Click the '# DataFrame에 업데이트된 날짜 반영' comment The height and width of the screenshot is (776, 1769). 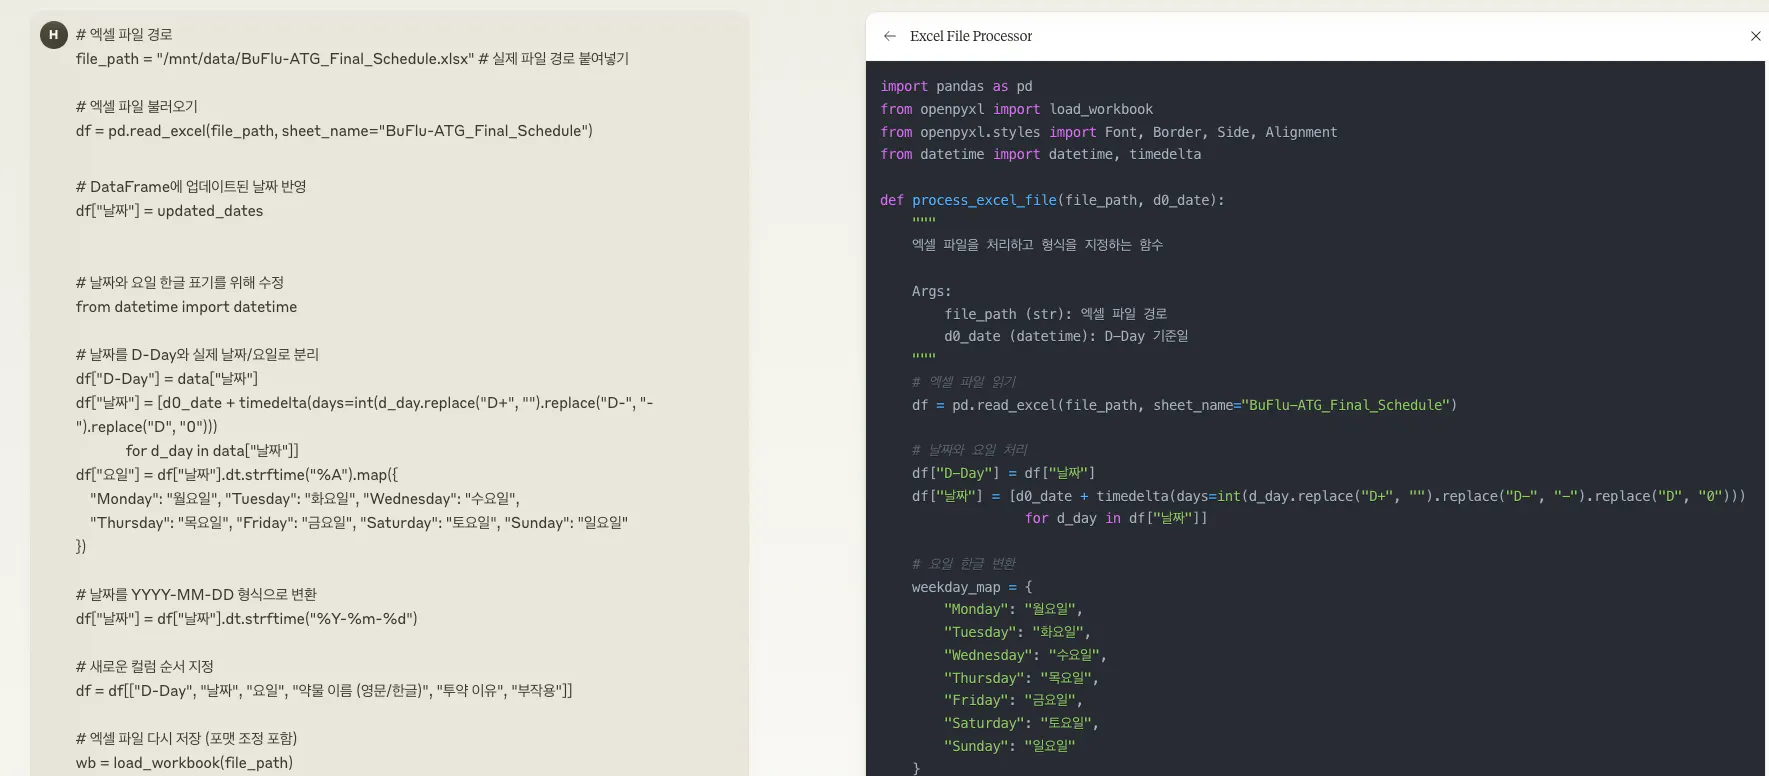[x=191, y=186]
